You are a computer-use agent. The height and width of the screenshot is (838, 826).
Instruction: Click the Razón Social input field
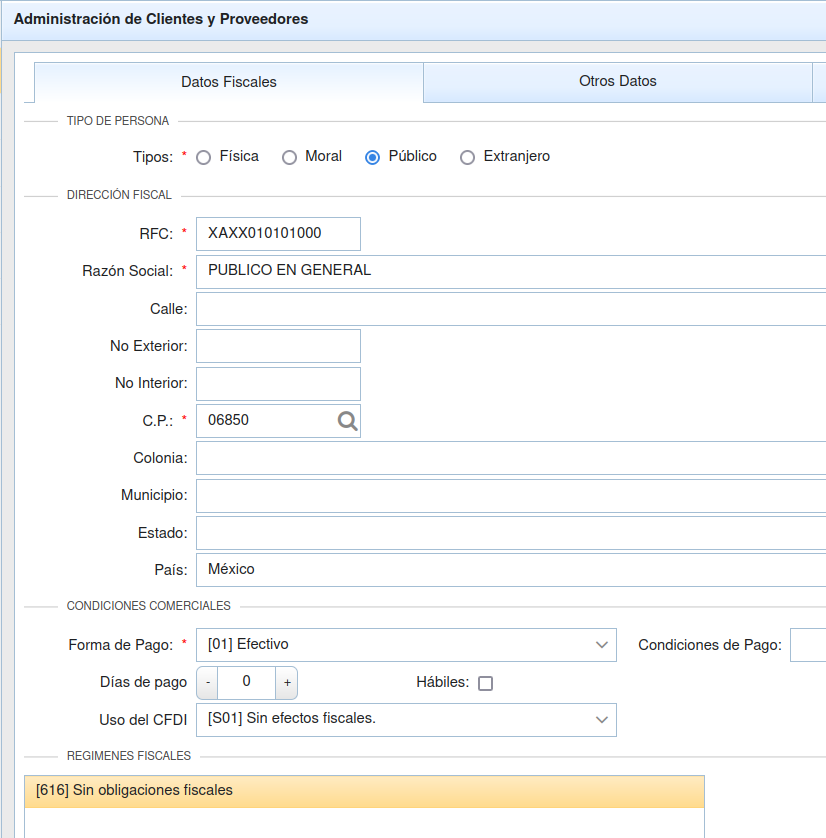(x=511, y=272)
